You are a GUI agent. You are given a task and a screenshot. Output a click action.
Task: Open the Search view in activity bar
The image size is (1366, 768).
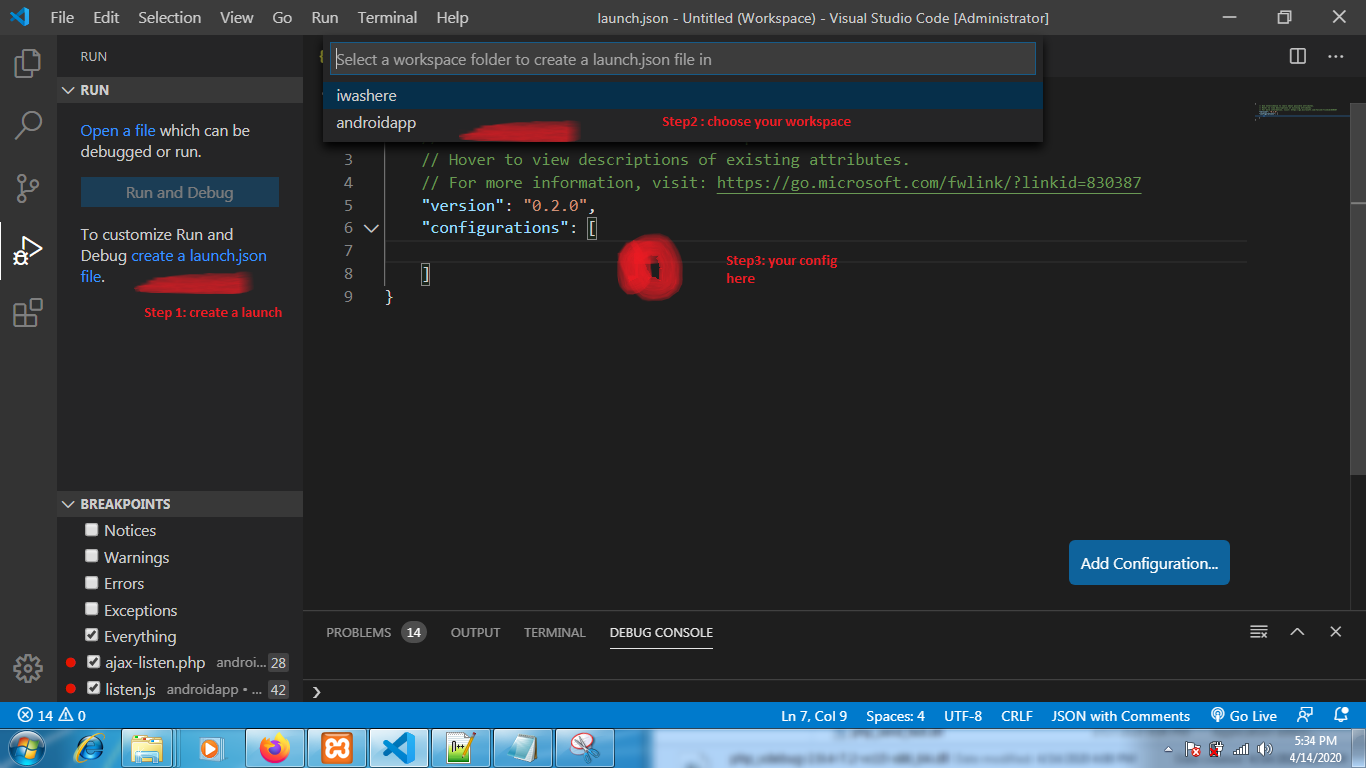tap(28, 125)
